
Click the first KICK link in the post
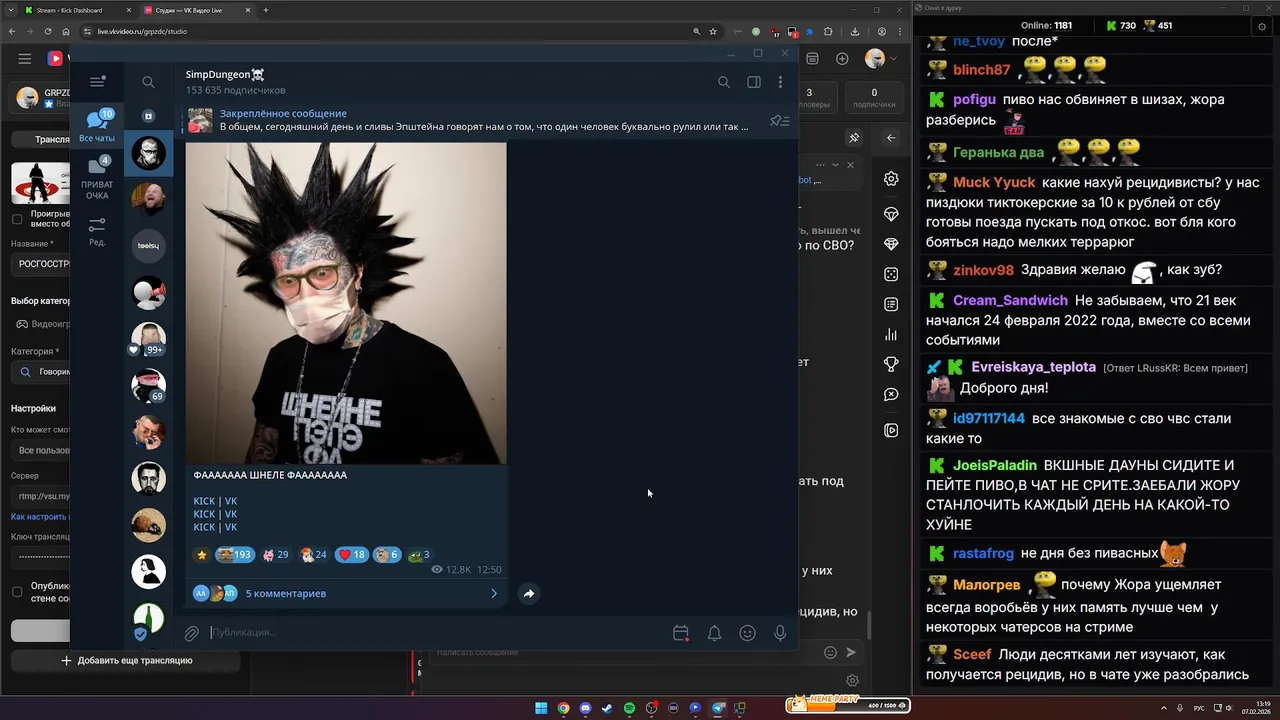[x=204, y=501]
